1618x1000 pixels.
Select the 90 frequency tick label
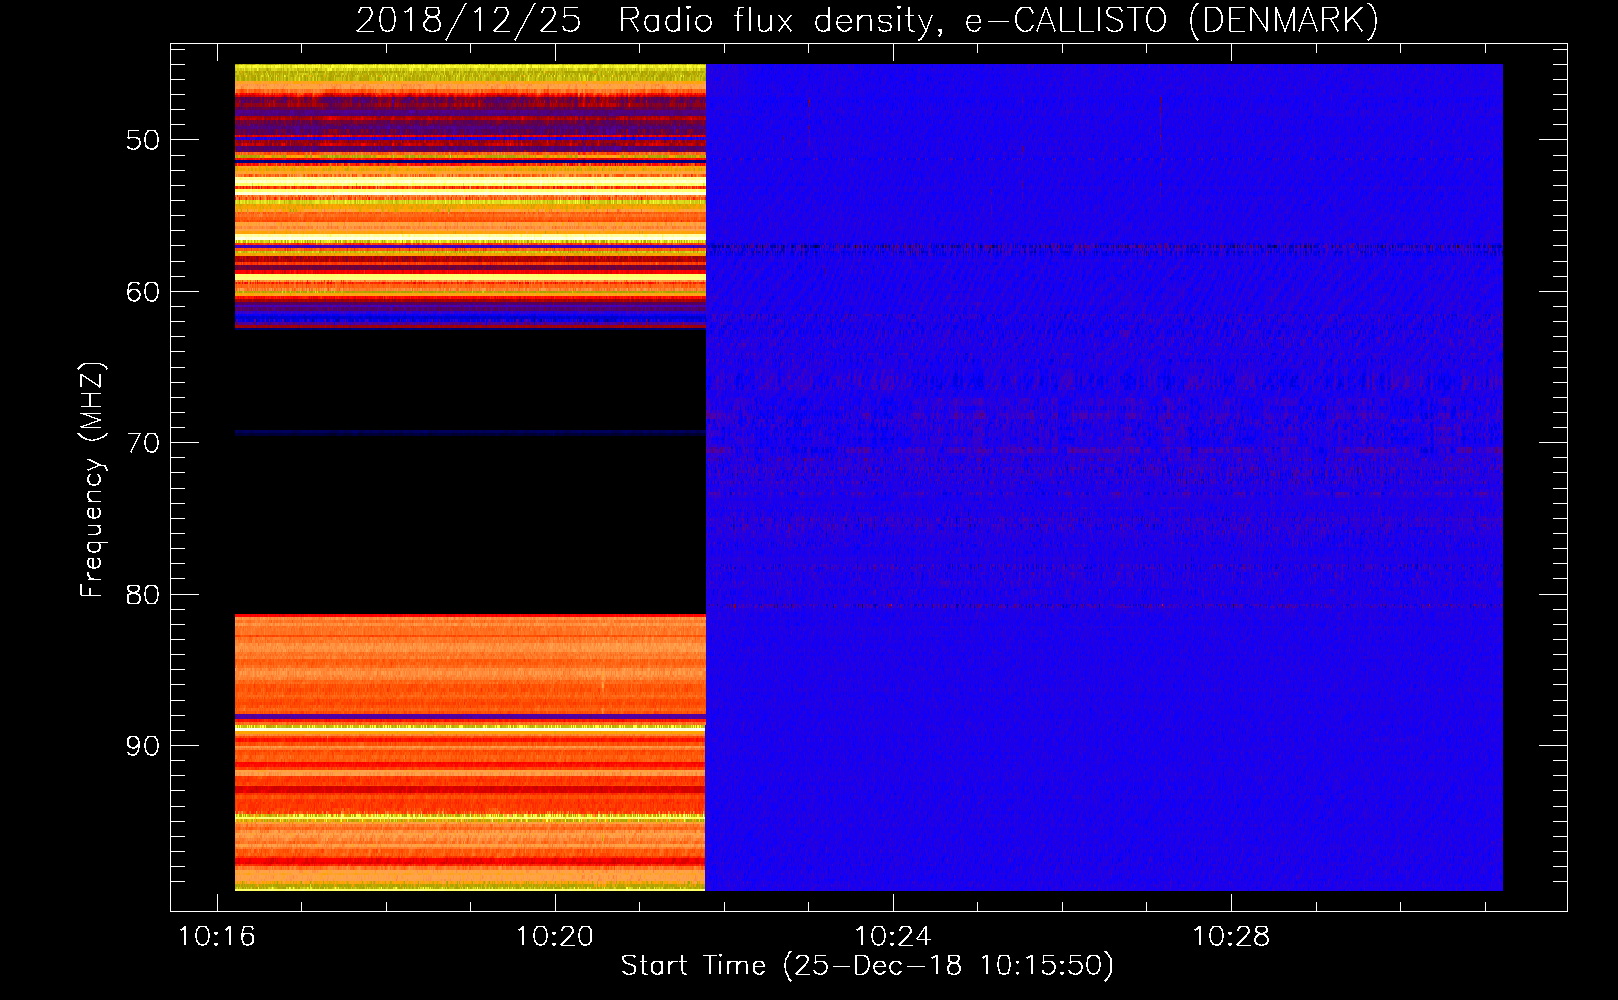click(143, 746)
